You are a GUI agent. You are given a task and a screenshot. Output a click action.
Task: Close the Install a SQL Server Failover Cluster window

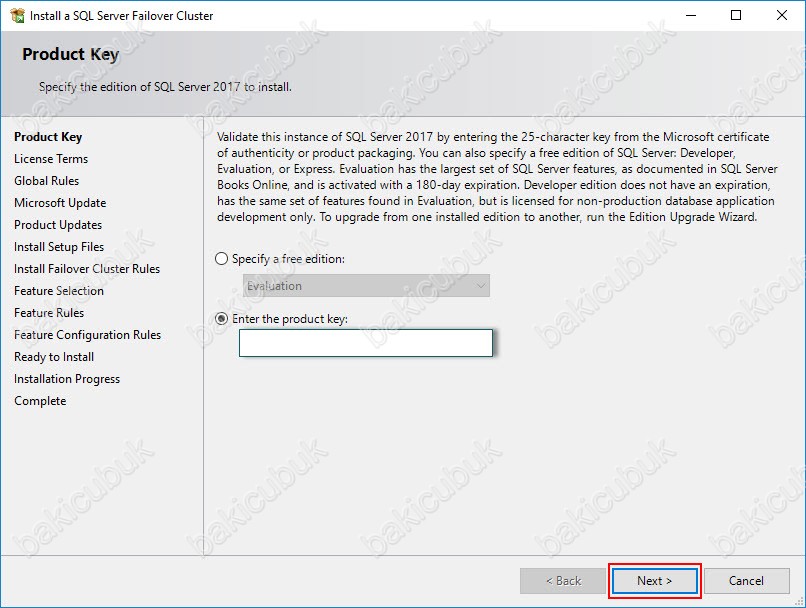pos(782,15)
